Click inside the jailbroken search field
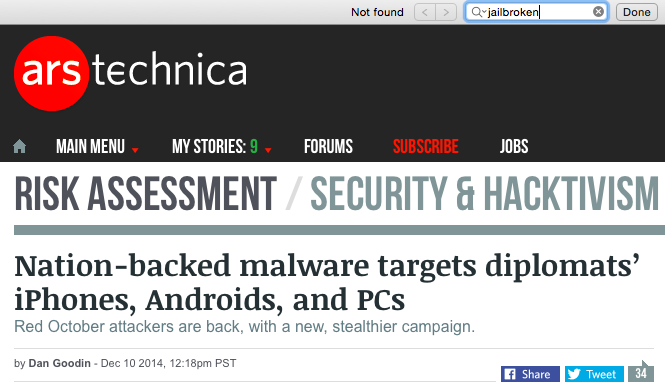 pyautogui.click(x=536, y=12)
